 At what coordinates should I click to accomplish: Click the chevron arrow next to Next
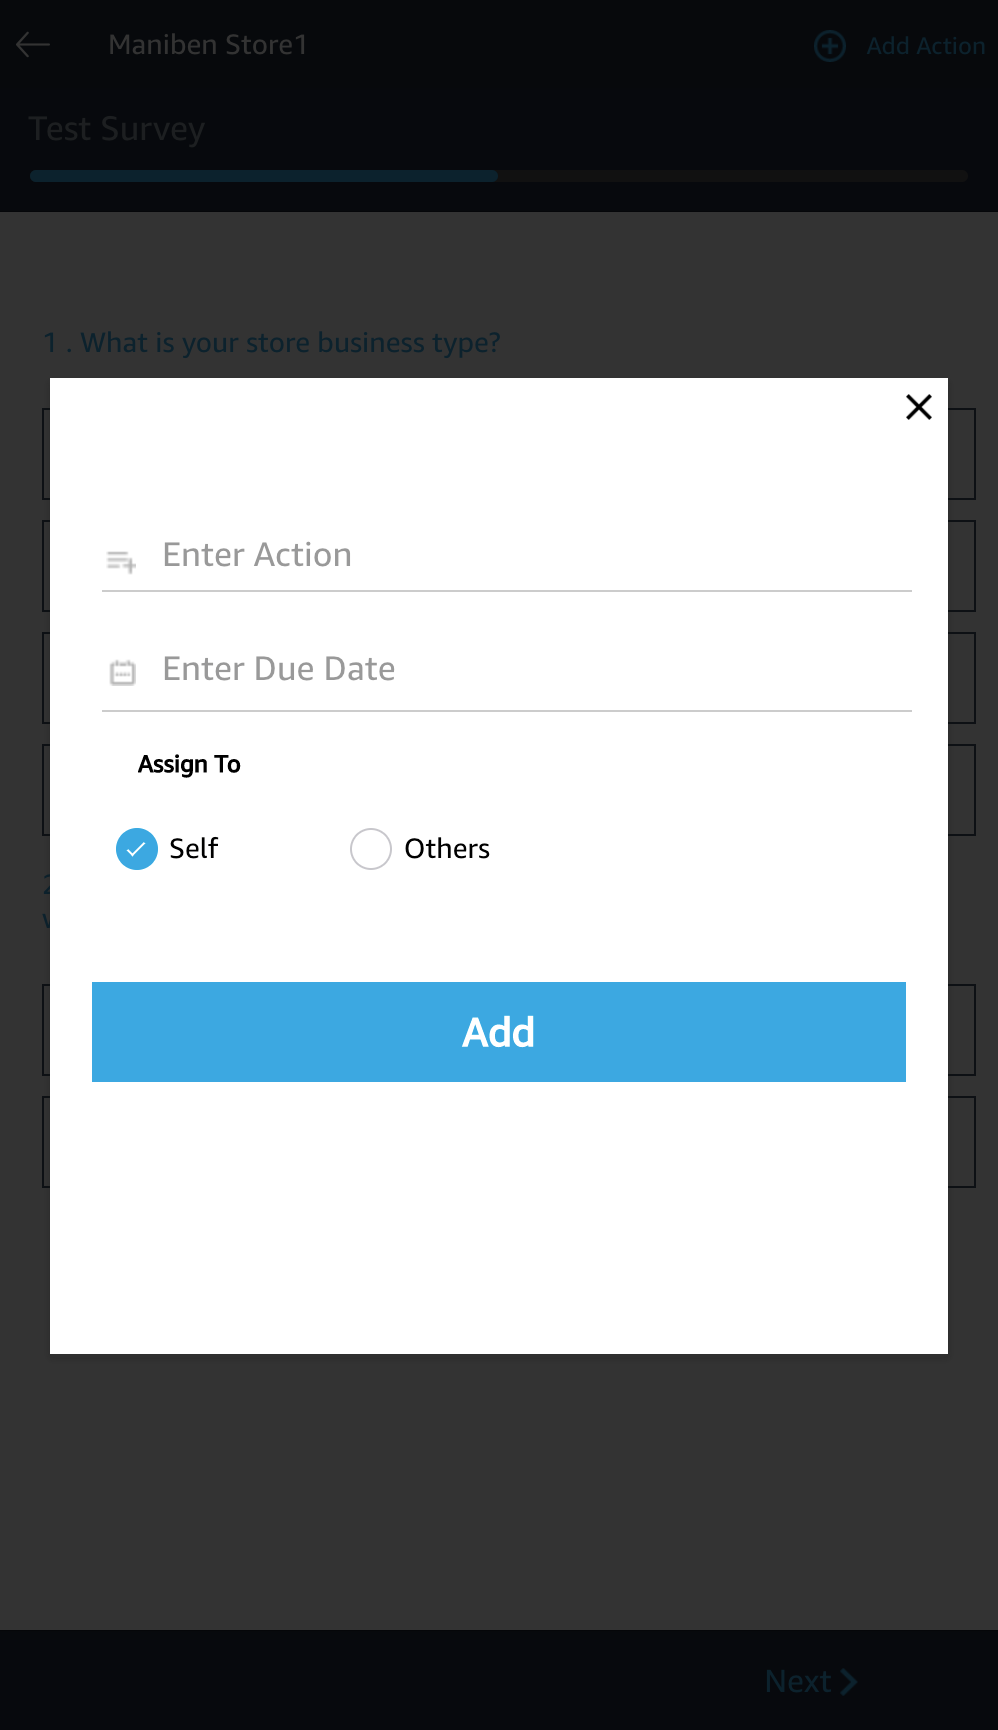tap(849, 1681)
